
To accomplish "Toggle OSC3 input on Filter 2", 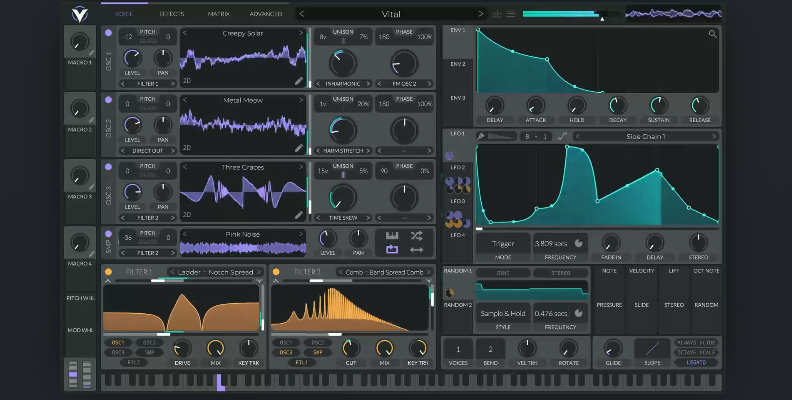I will (286, 352).
